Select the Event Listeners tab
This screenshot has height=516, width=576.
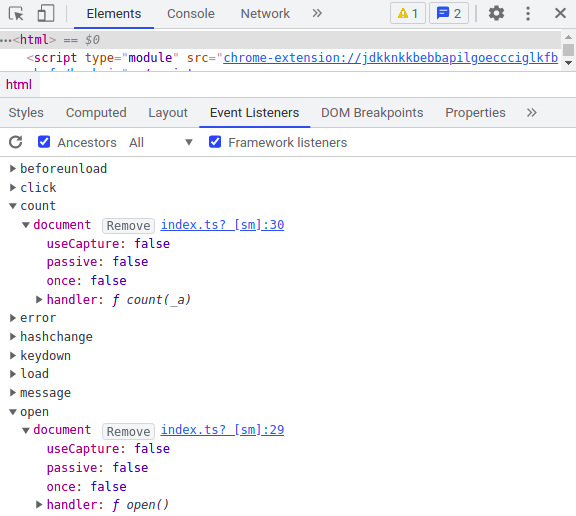coord(255,113)
